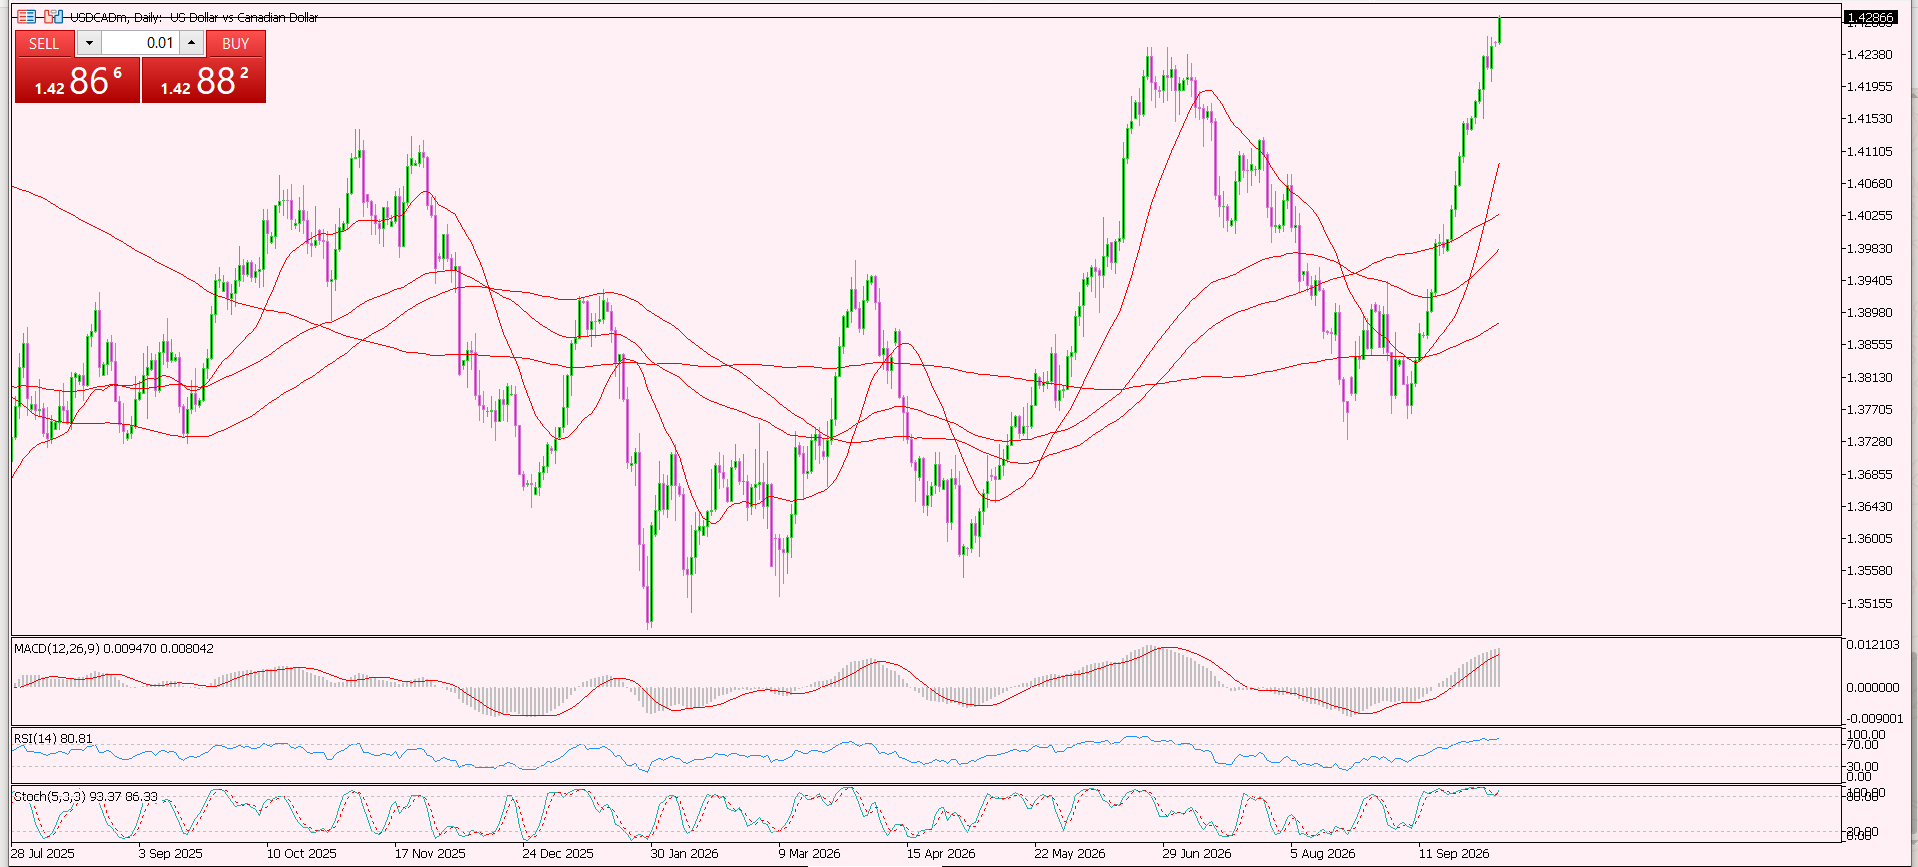Click the current price label 1.42866
The width and height of the screenshot is (1918, 867).
tap(1869, 18)
